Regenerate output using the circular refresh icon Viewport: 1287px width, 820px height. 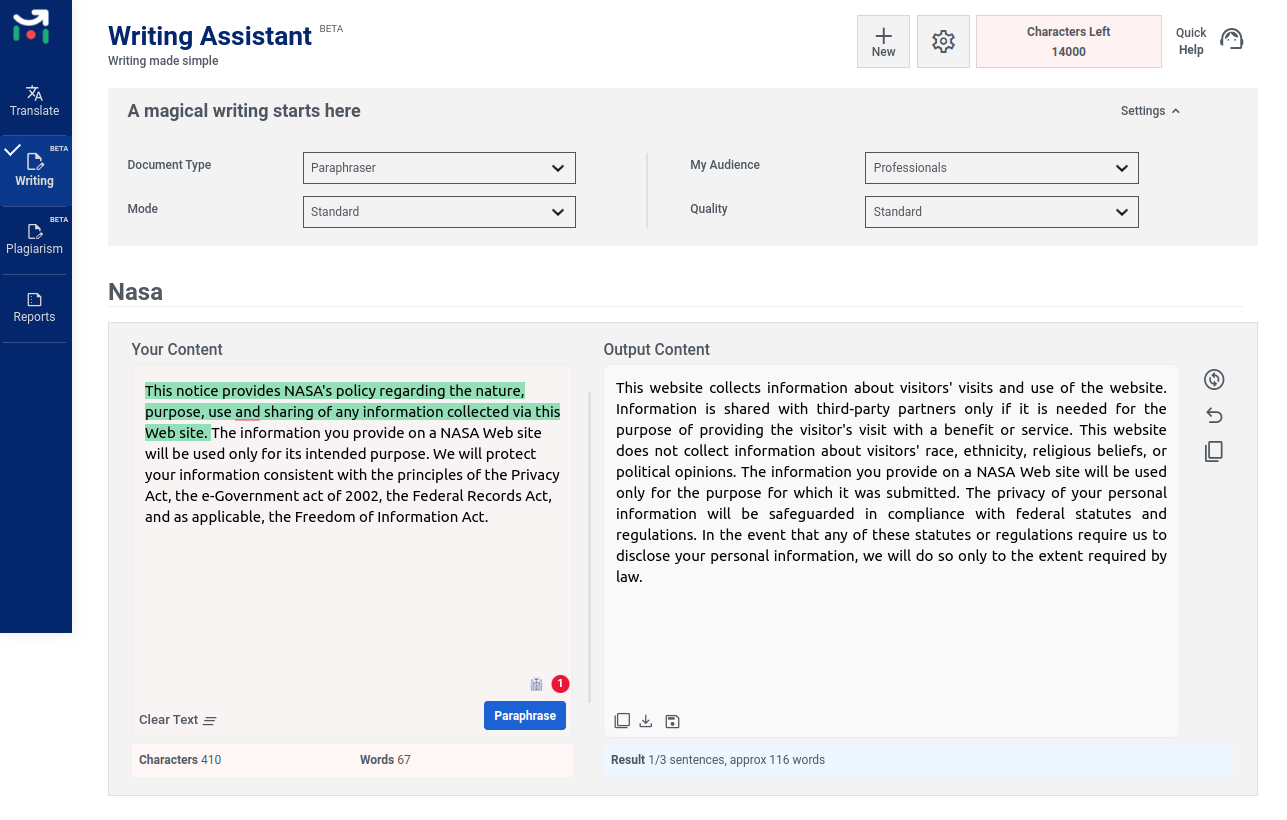coord(1213,379)
